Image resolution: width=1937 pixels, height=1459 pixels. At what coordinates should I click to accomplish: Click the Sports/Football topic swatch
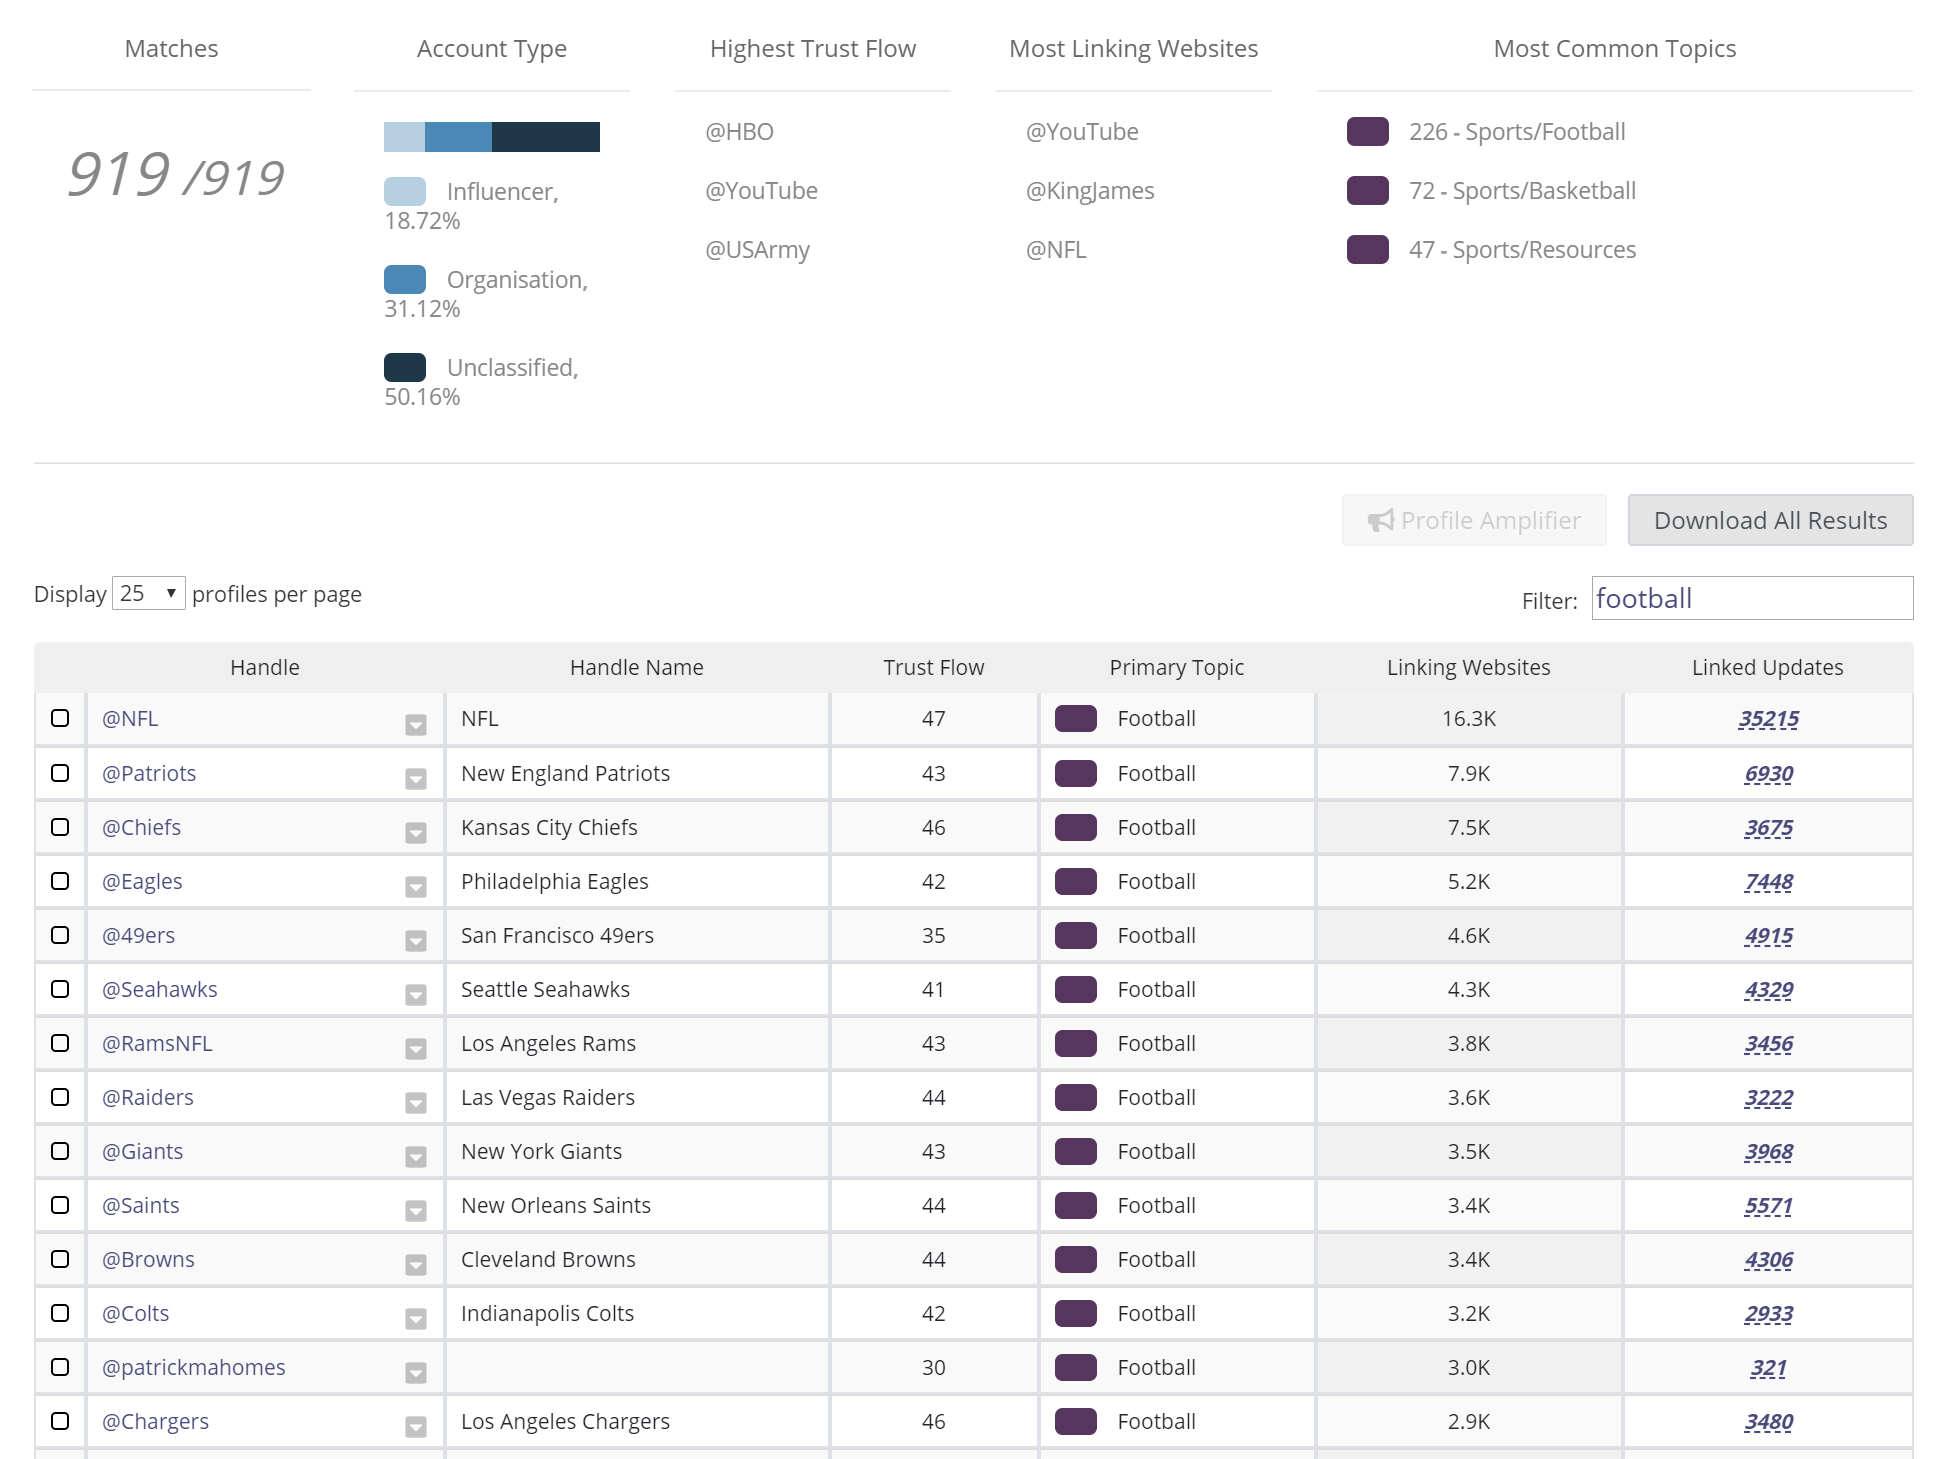[1368, 131]
